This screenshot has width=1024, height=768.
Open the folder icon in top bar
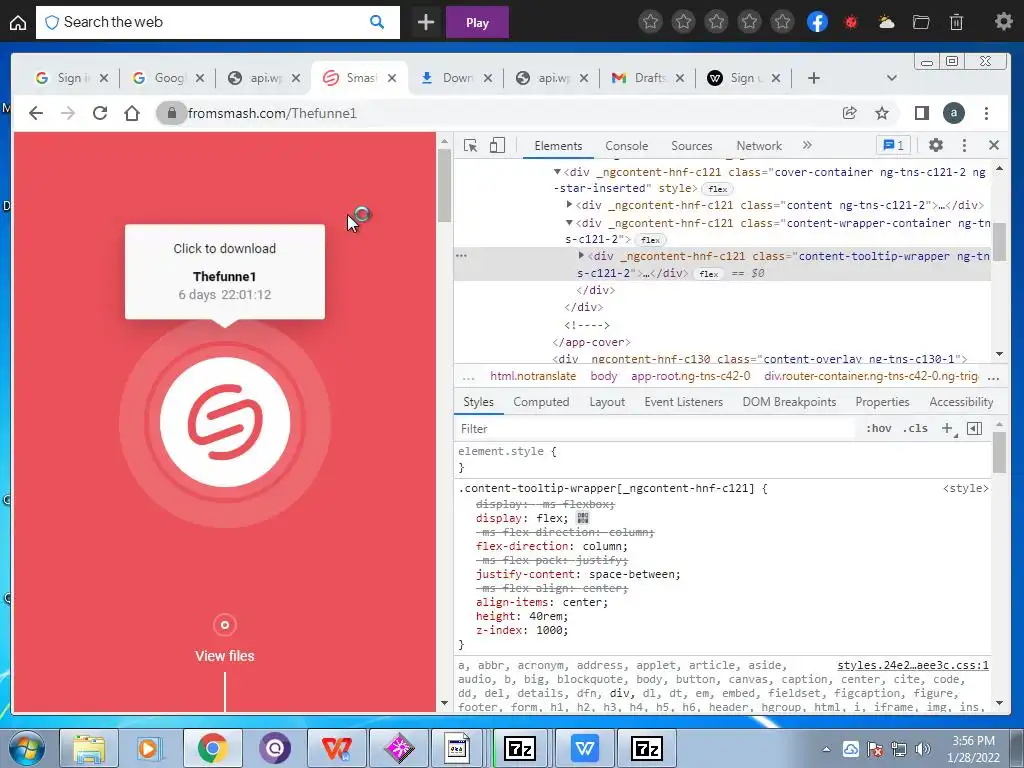[921, 22]
